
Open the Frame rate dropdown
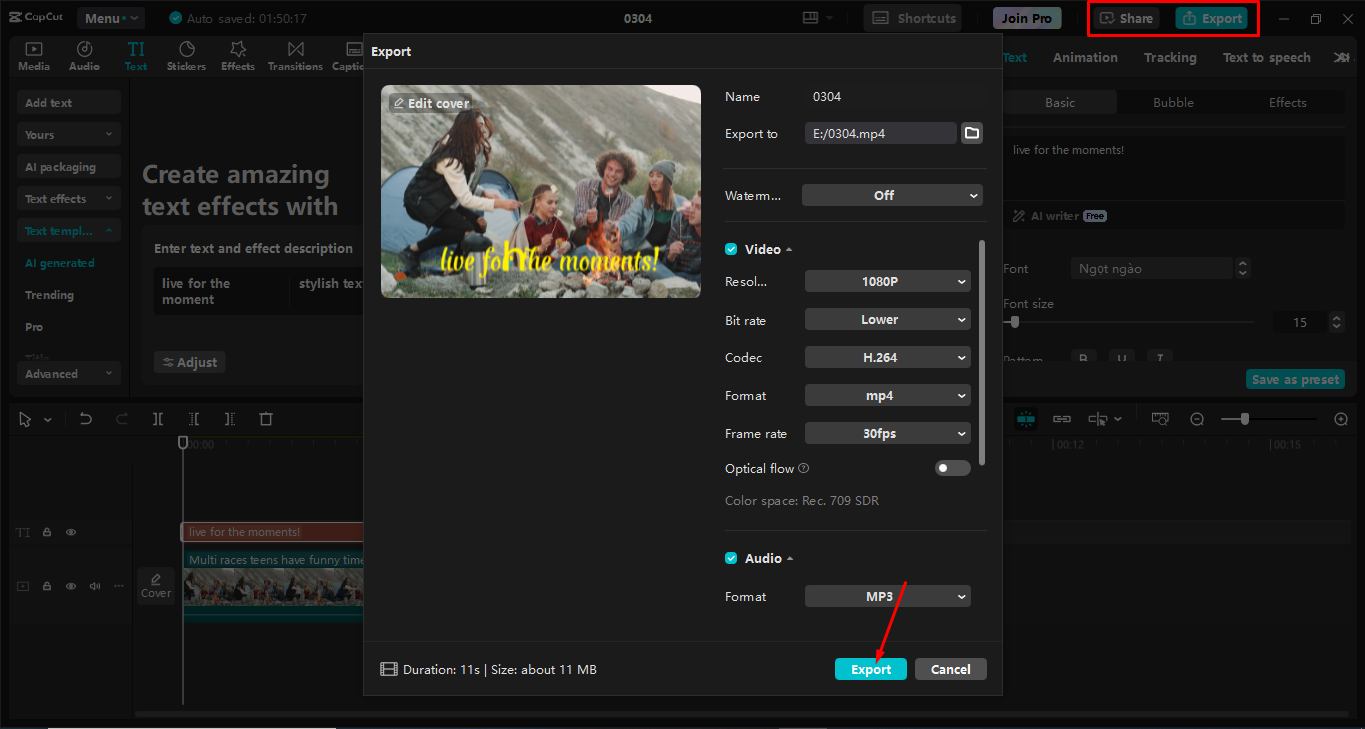point(887,433)
